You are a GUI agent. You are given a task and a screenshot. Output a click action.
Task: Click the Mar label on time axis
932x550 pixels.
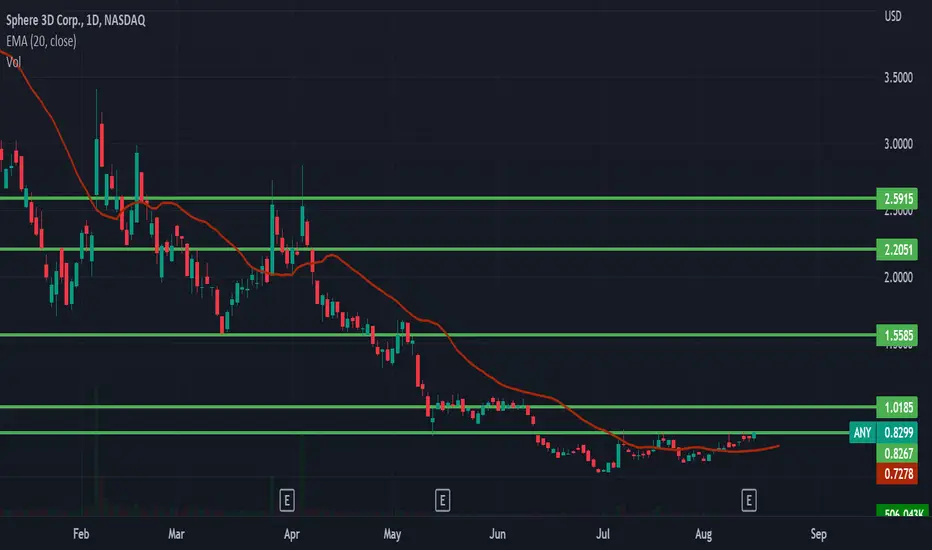coord(176,534)
